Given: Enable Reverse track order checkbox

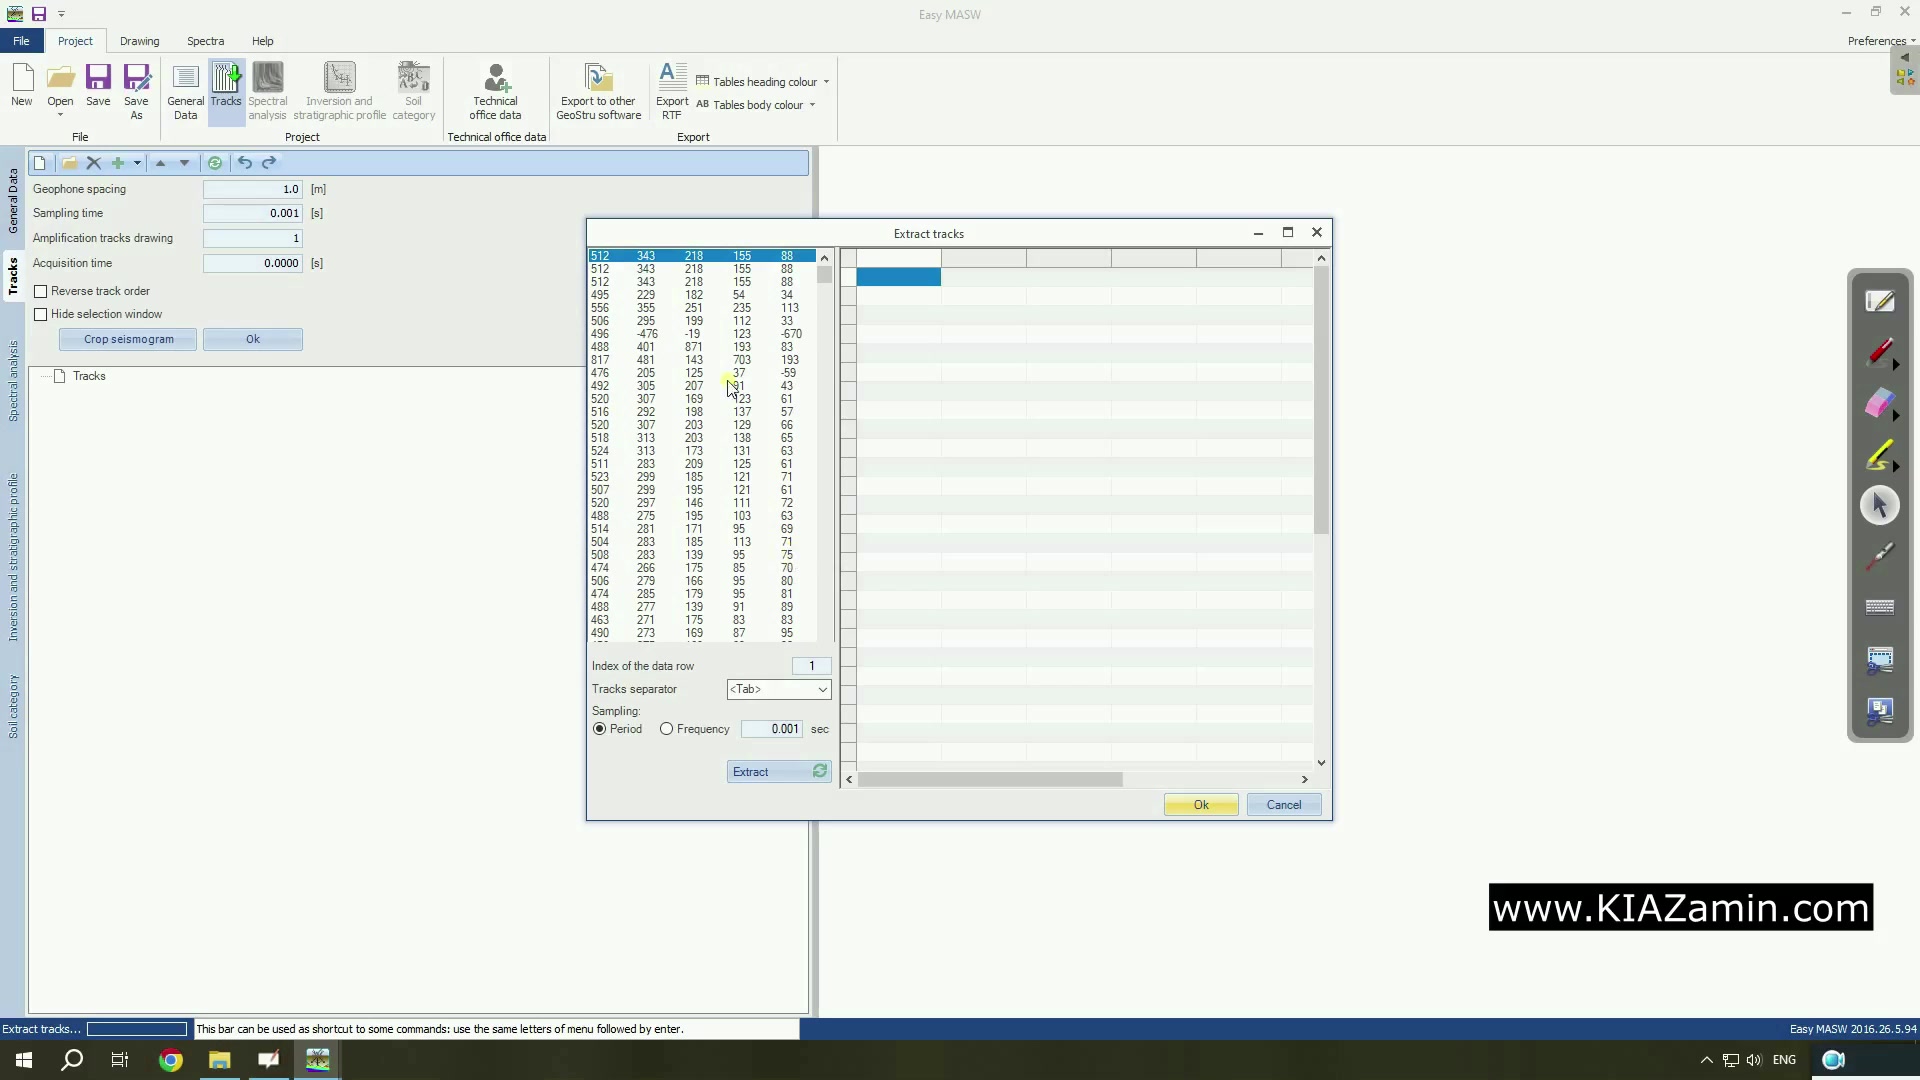Looking at the screenshot, I should click(41, 291).
